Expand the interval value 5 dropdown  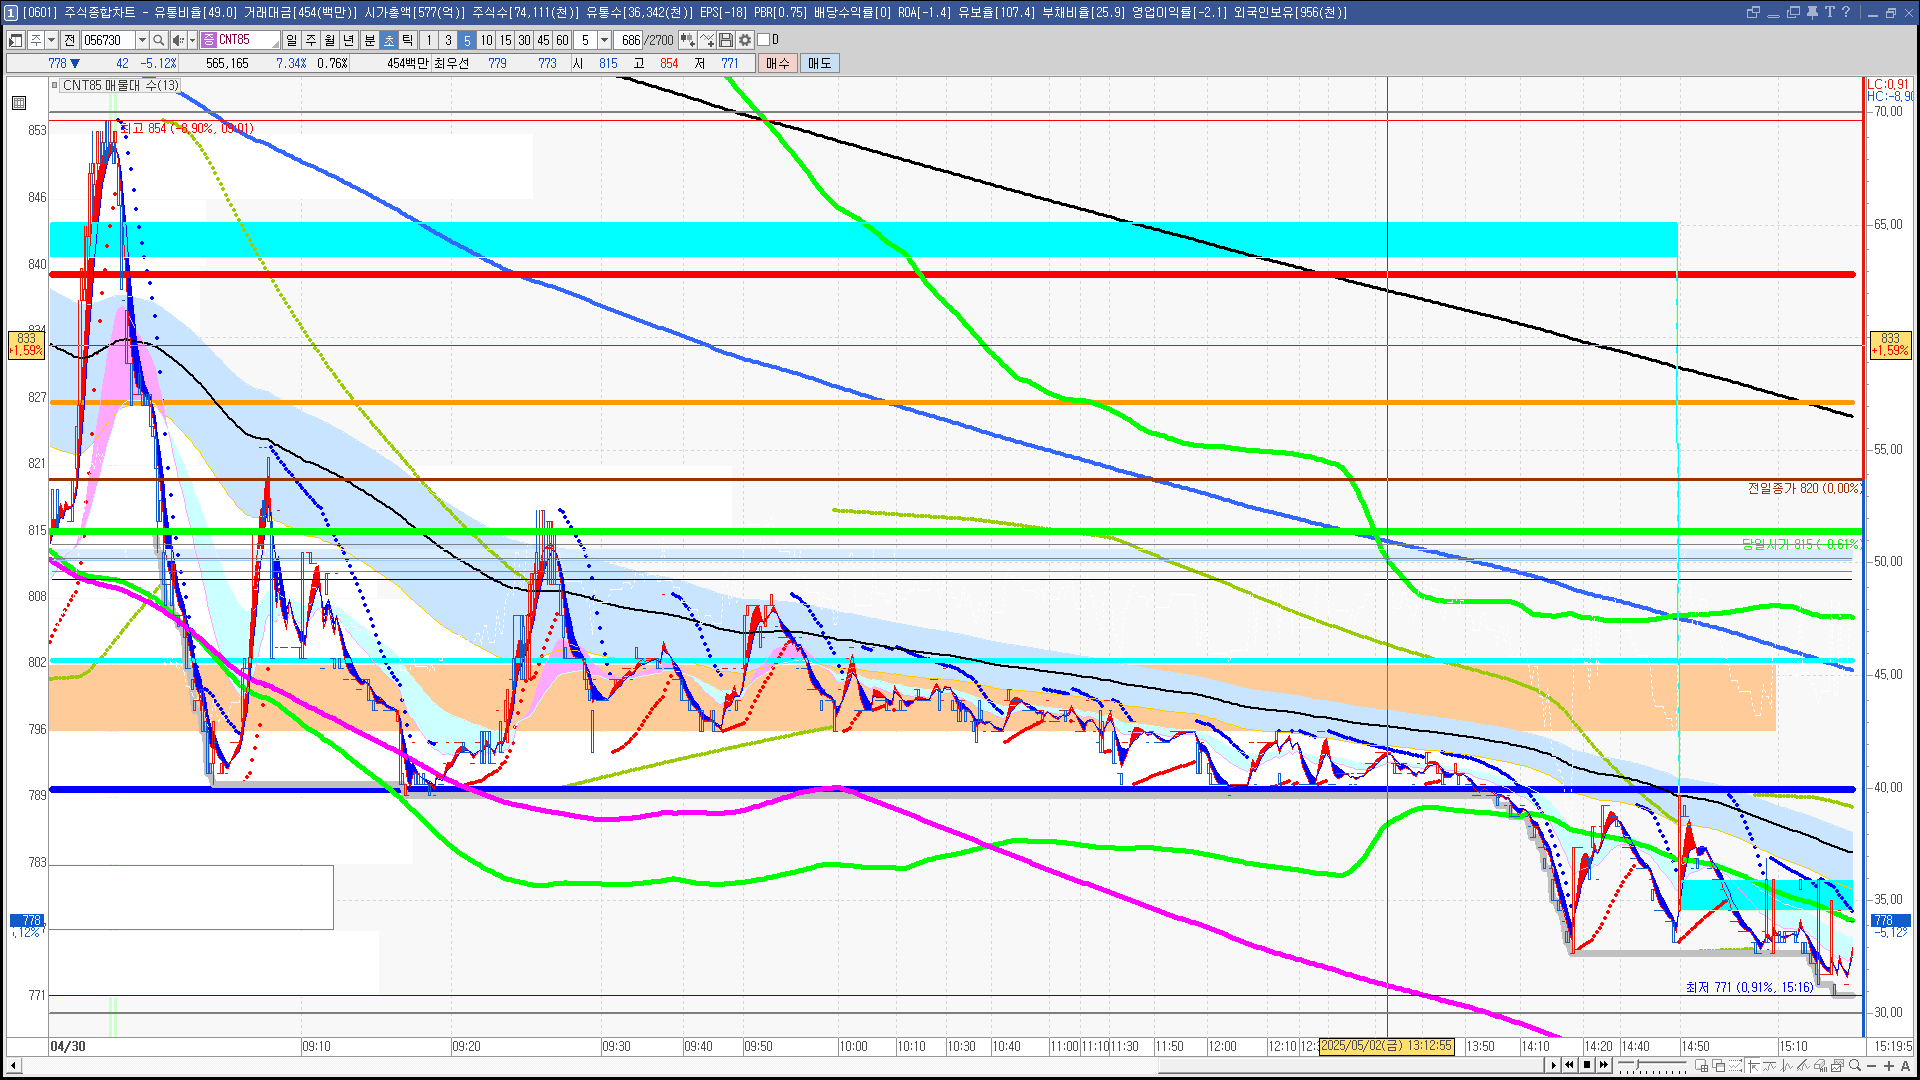(x=604, y=40)
